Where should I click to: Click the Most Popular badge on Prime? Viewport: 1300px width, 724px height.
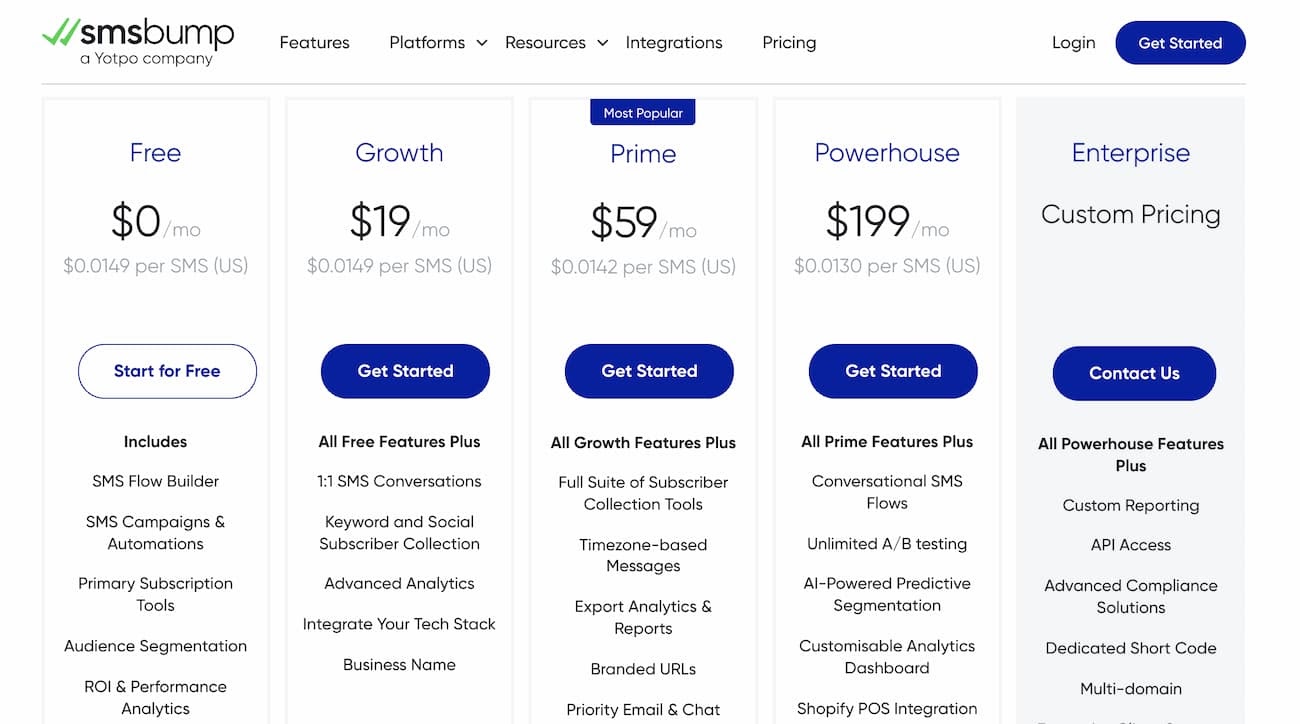pos(642,112)
